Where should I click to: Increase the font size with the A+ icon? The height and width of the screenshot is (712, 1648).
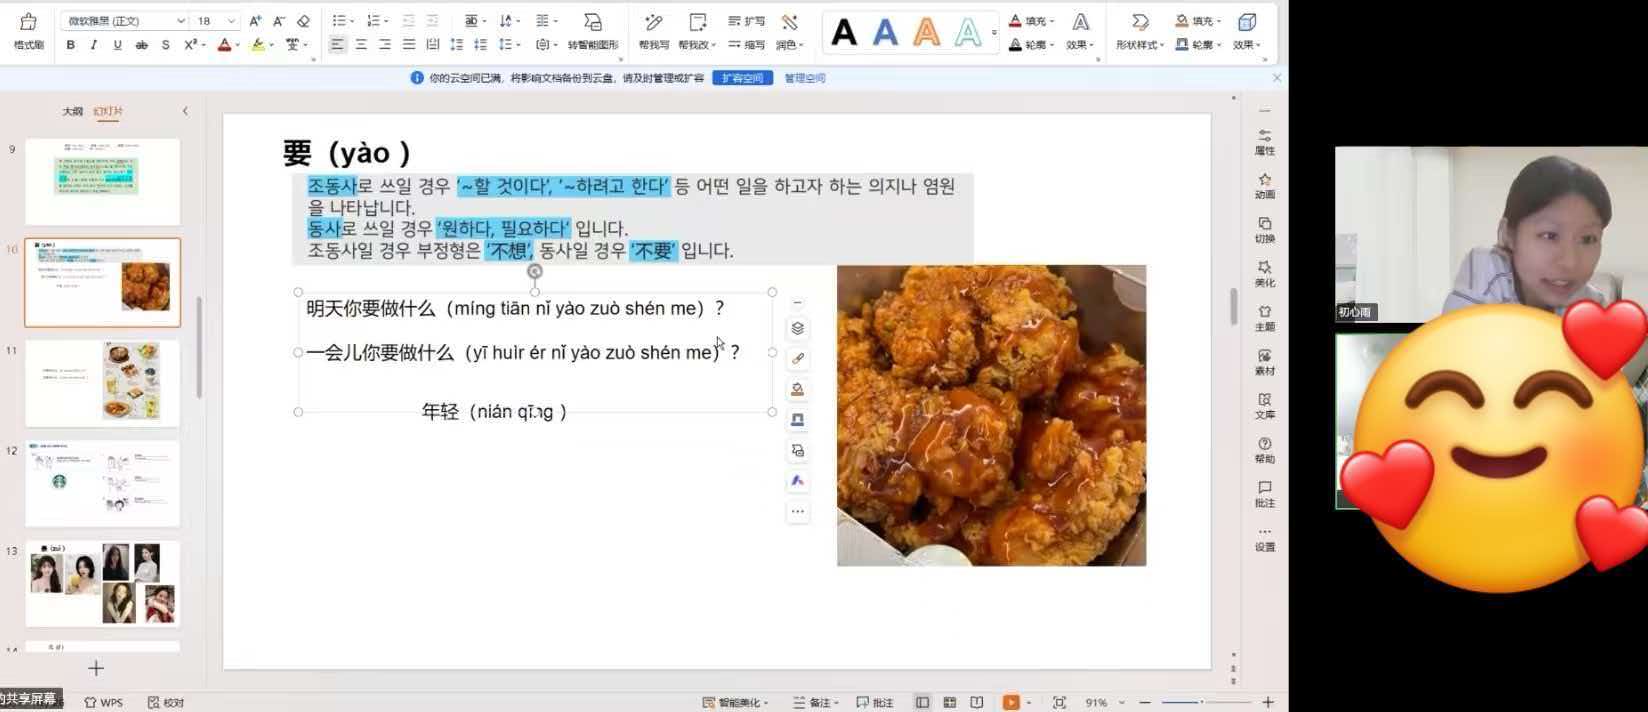[255, 21]
